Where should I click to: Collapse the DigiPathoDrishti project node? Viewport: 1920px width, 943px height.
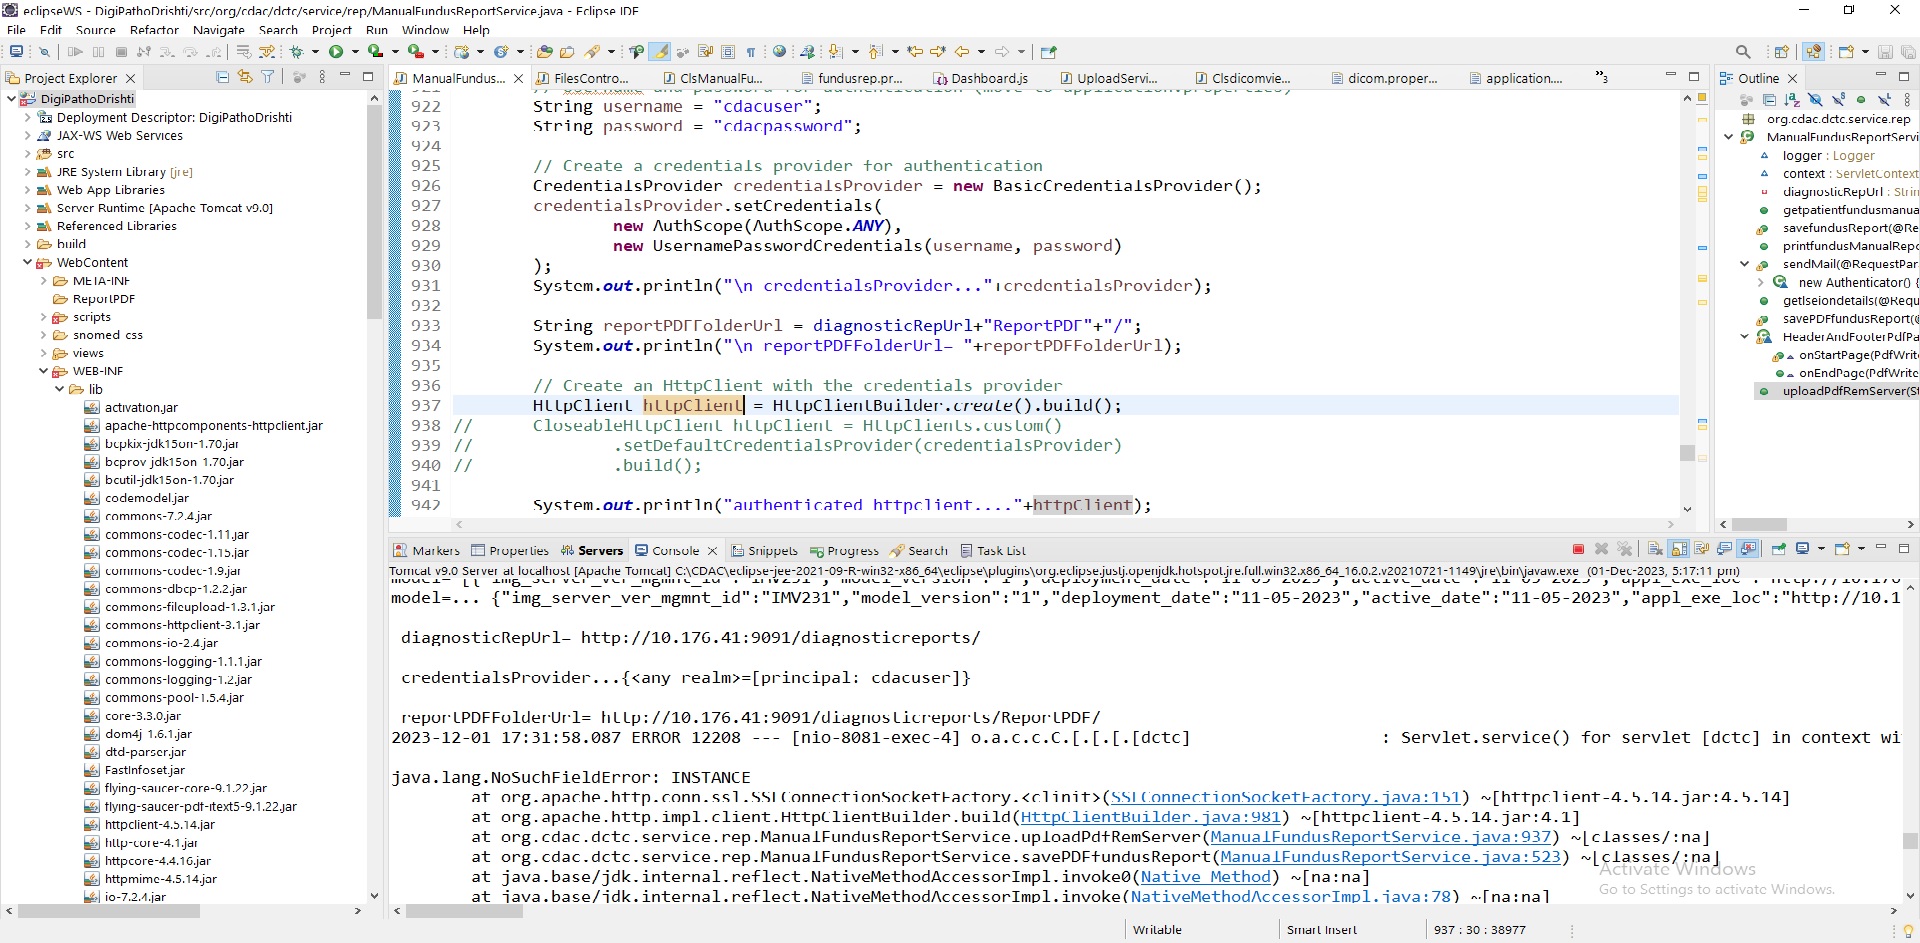point(12,98)
